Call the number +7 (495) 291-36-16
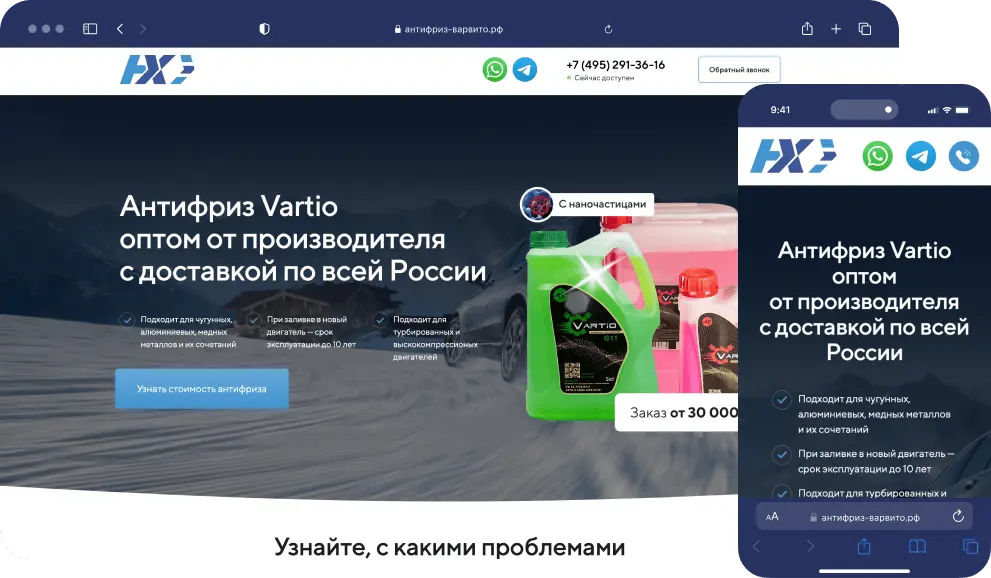The width and height of the screenshot is (991, 578). point(616,64)
